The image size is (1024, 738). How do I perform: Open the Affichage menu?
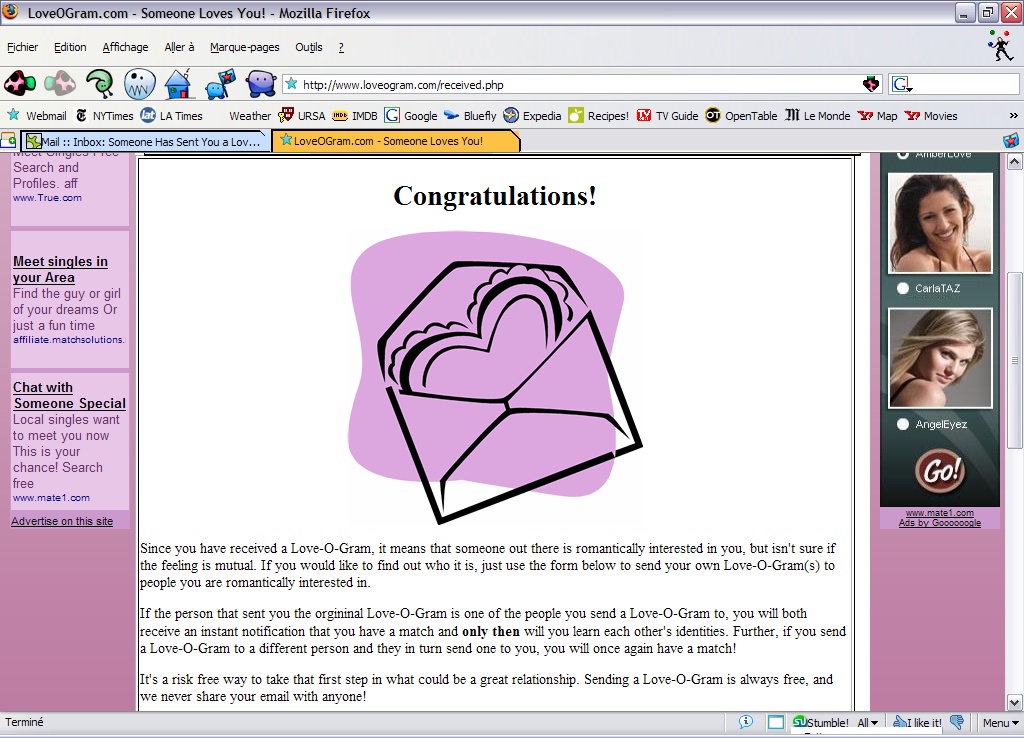point(125,47)
